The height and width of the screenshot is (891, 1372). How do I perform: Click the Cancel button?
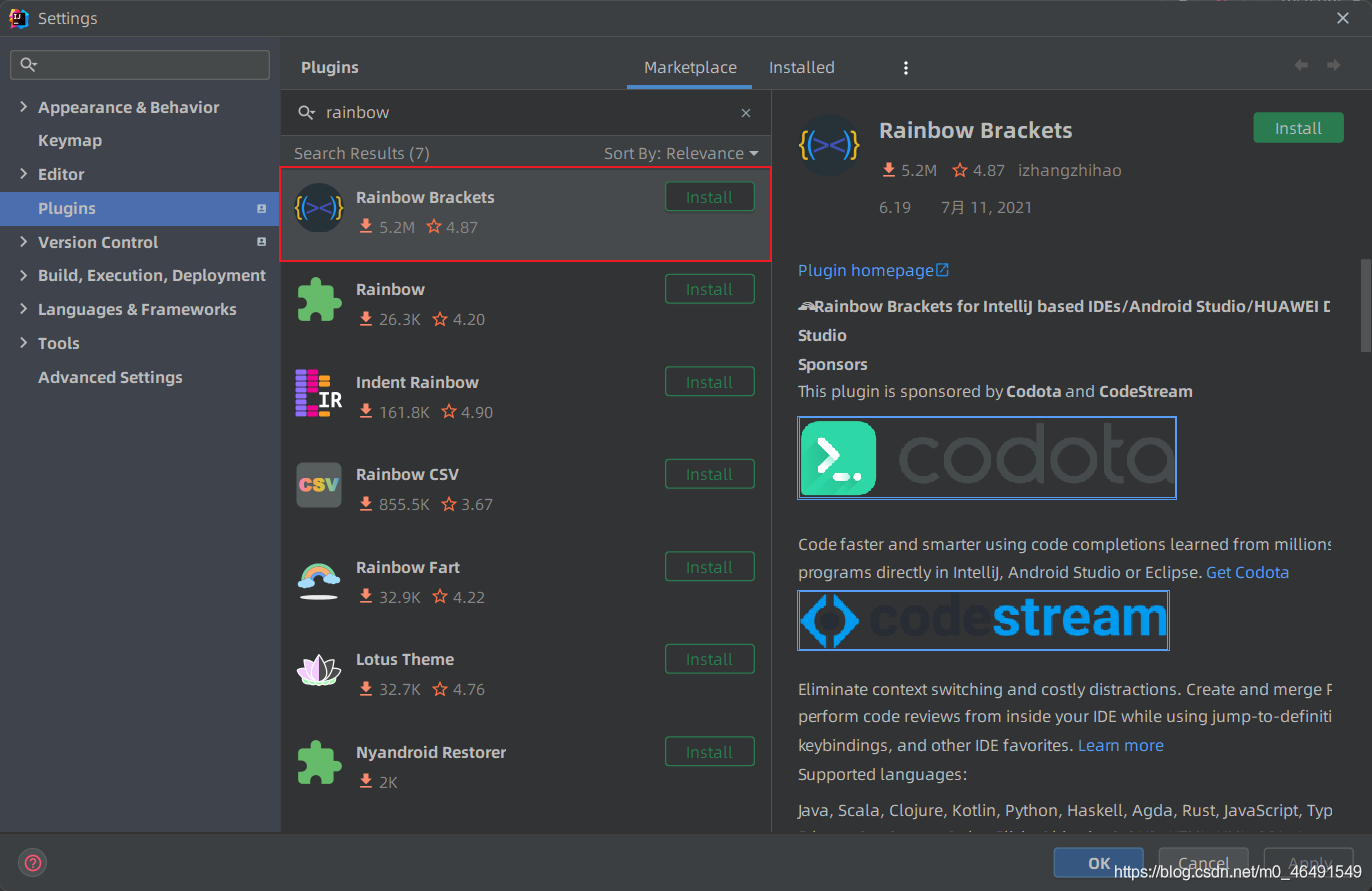tap(1203, 863)
